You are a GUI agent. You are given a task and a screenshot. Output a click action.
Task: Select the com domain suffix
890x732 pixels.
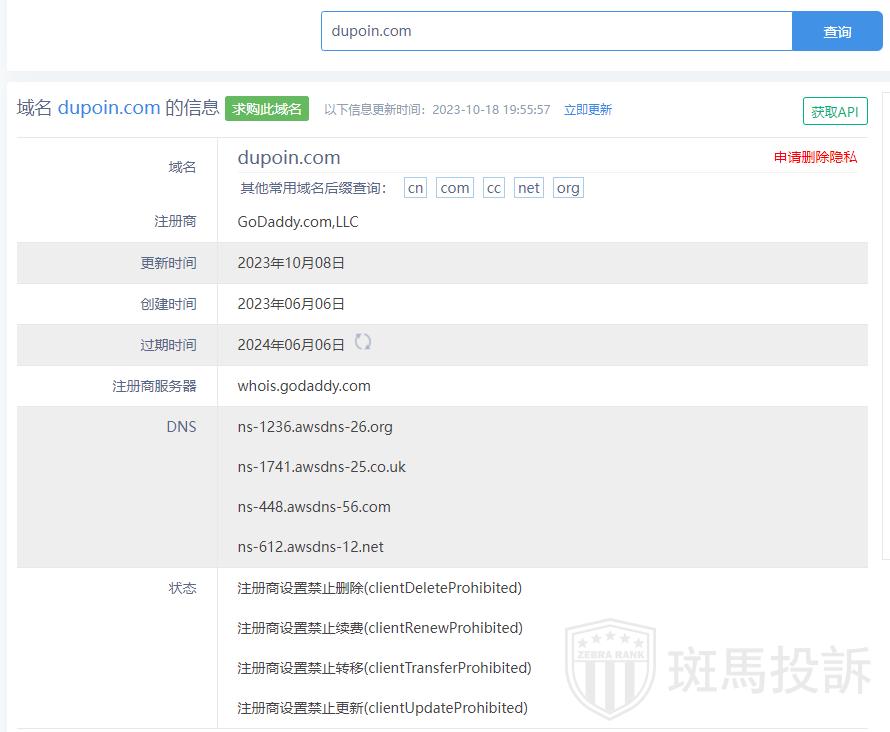click(455, 188)
